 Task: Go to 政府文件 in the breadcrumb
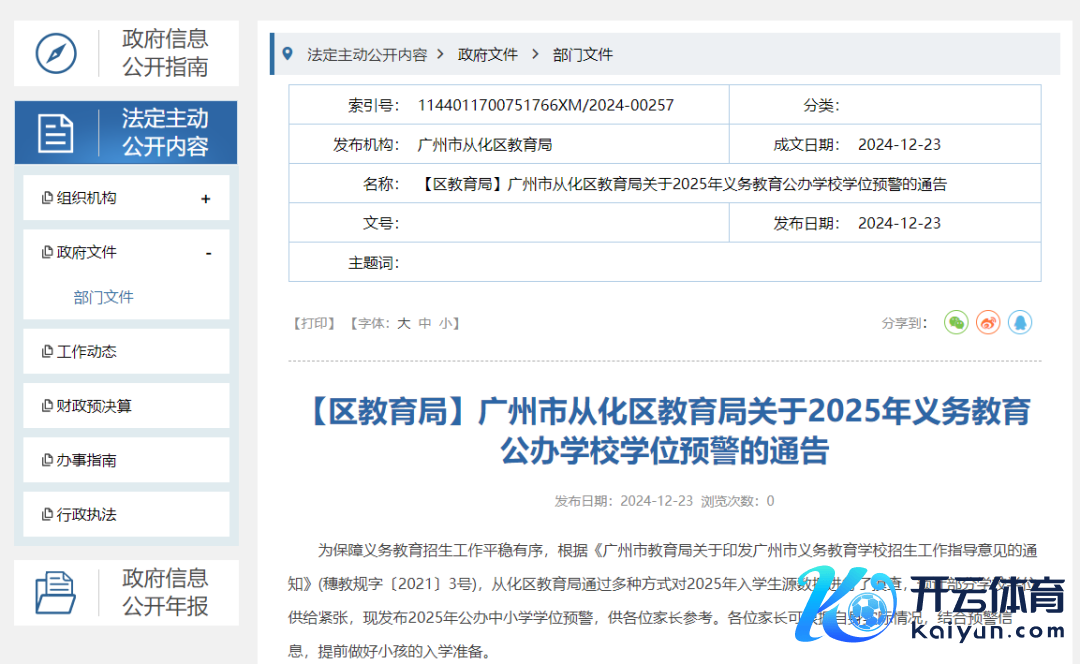click(488, 55)
